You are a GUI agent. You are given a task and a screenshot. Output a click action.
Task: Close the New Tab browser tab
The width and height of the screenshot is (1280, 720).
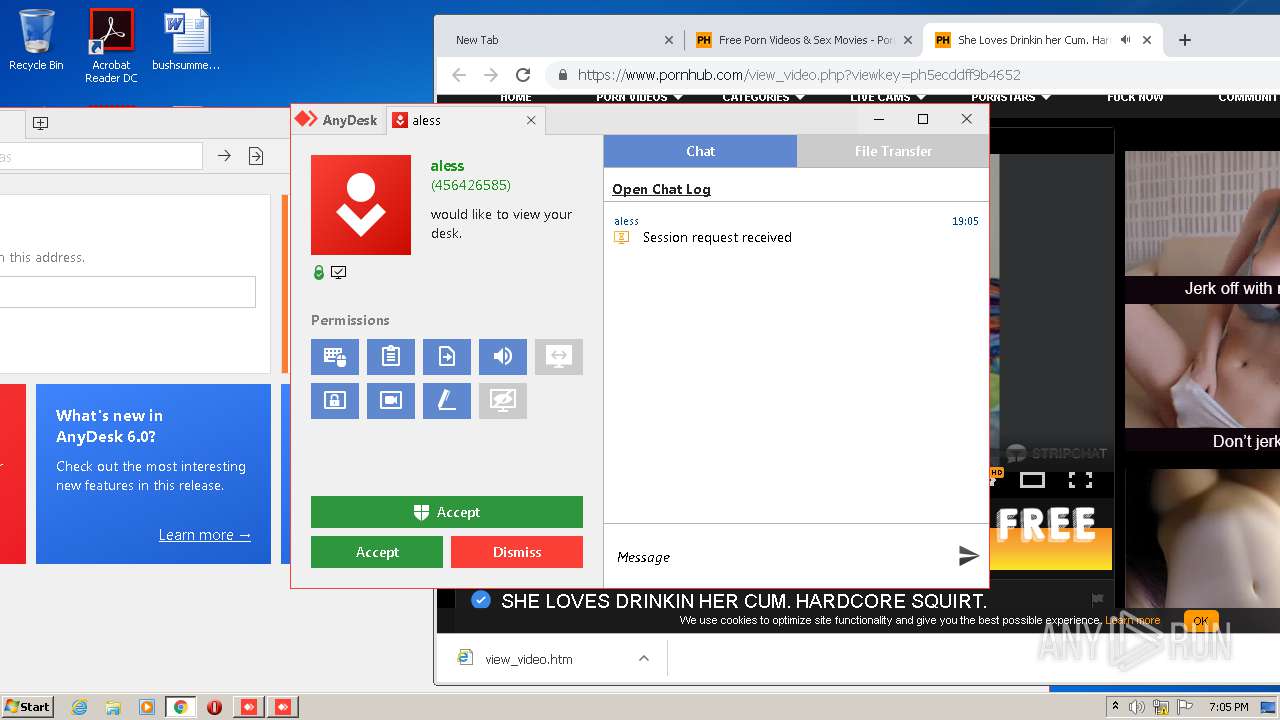(x=669, y=40)
